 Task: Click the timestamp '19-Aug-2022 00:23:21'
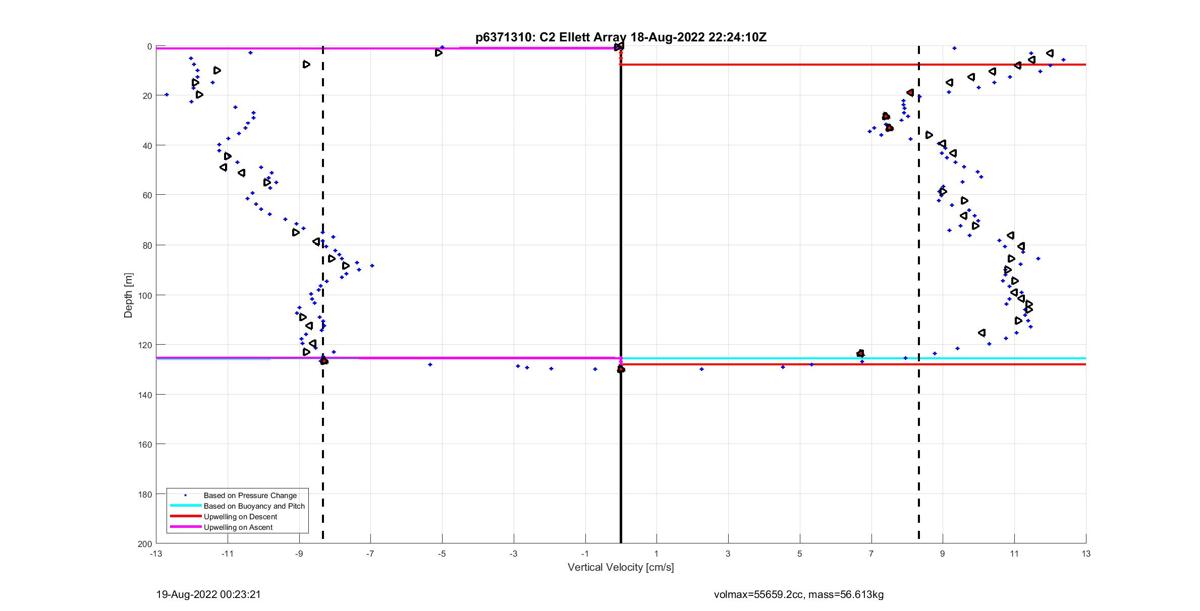tap(209, 595)
